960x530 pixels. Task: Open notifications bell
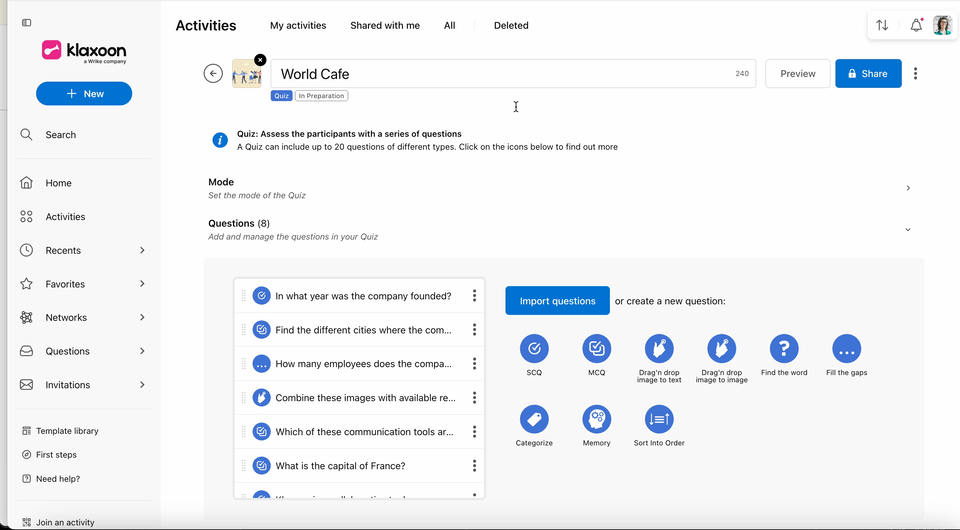916,25
